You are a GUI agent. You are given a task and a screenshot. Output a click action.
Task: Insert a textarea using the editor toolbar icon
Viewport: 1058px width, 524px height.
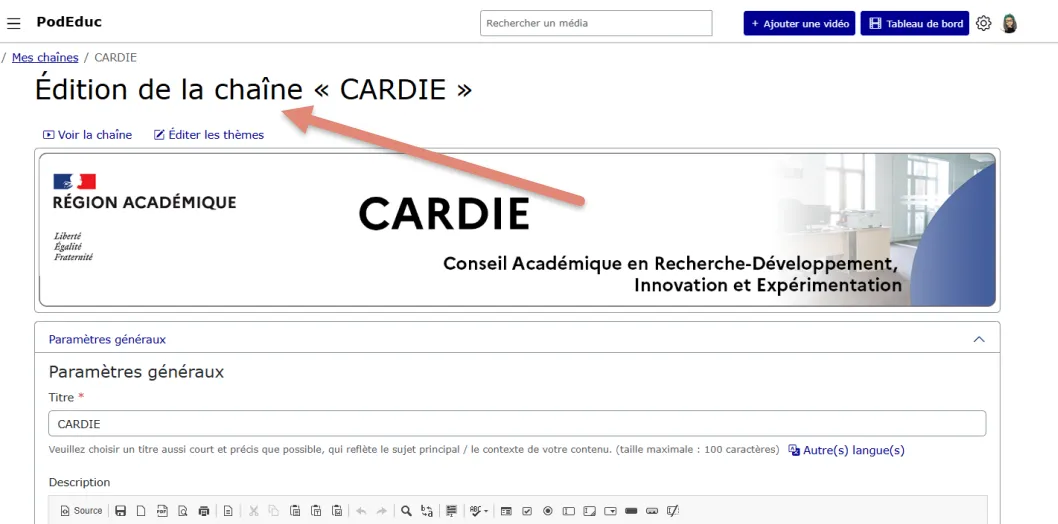[x=590, y=511]
